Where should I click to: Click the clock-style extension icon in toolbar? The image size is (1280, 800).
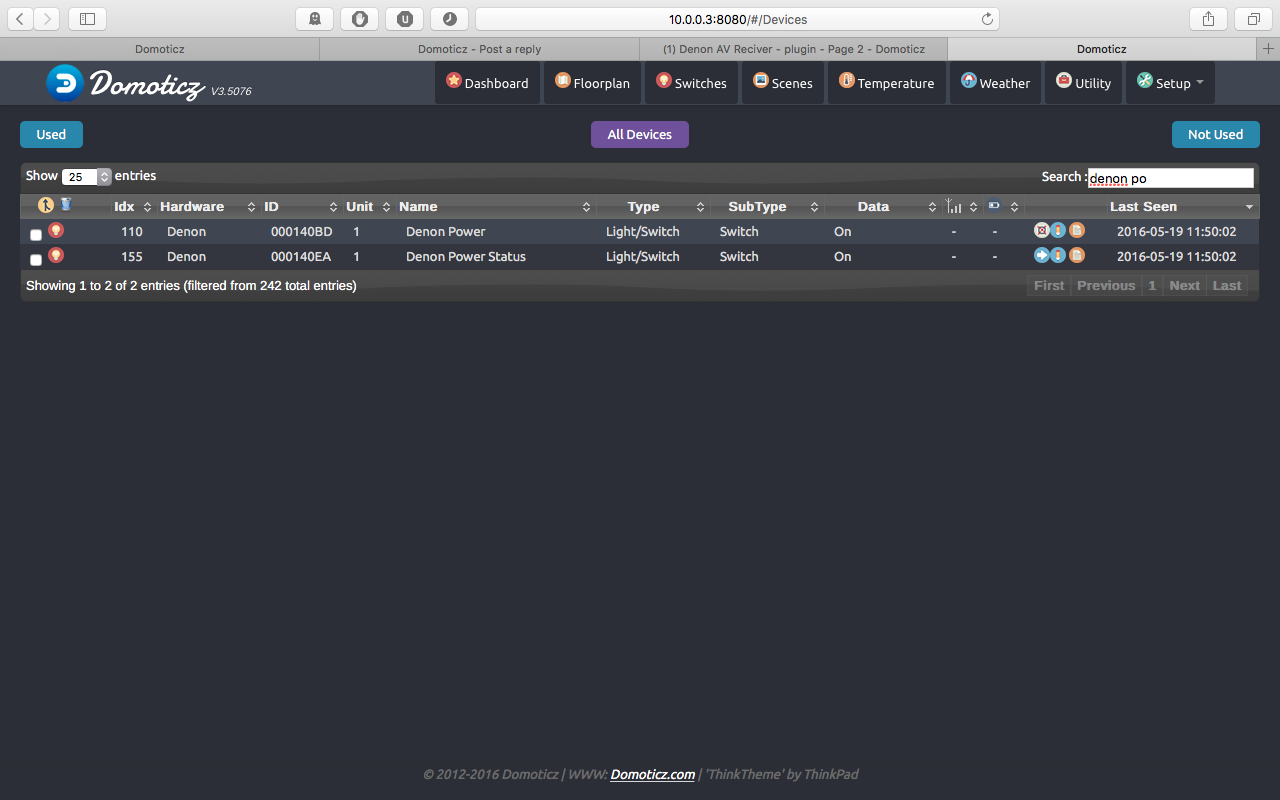(450, 18)
